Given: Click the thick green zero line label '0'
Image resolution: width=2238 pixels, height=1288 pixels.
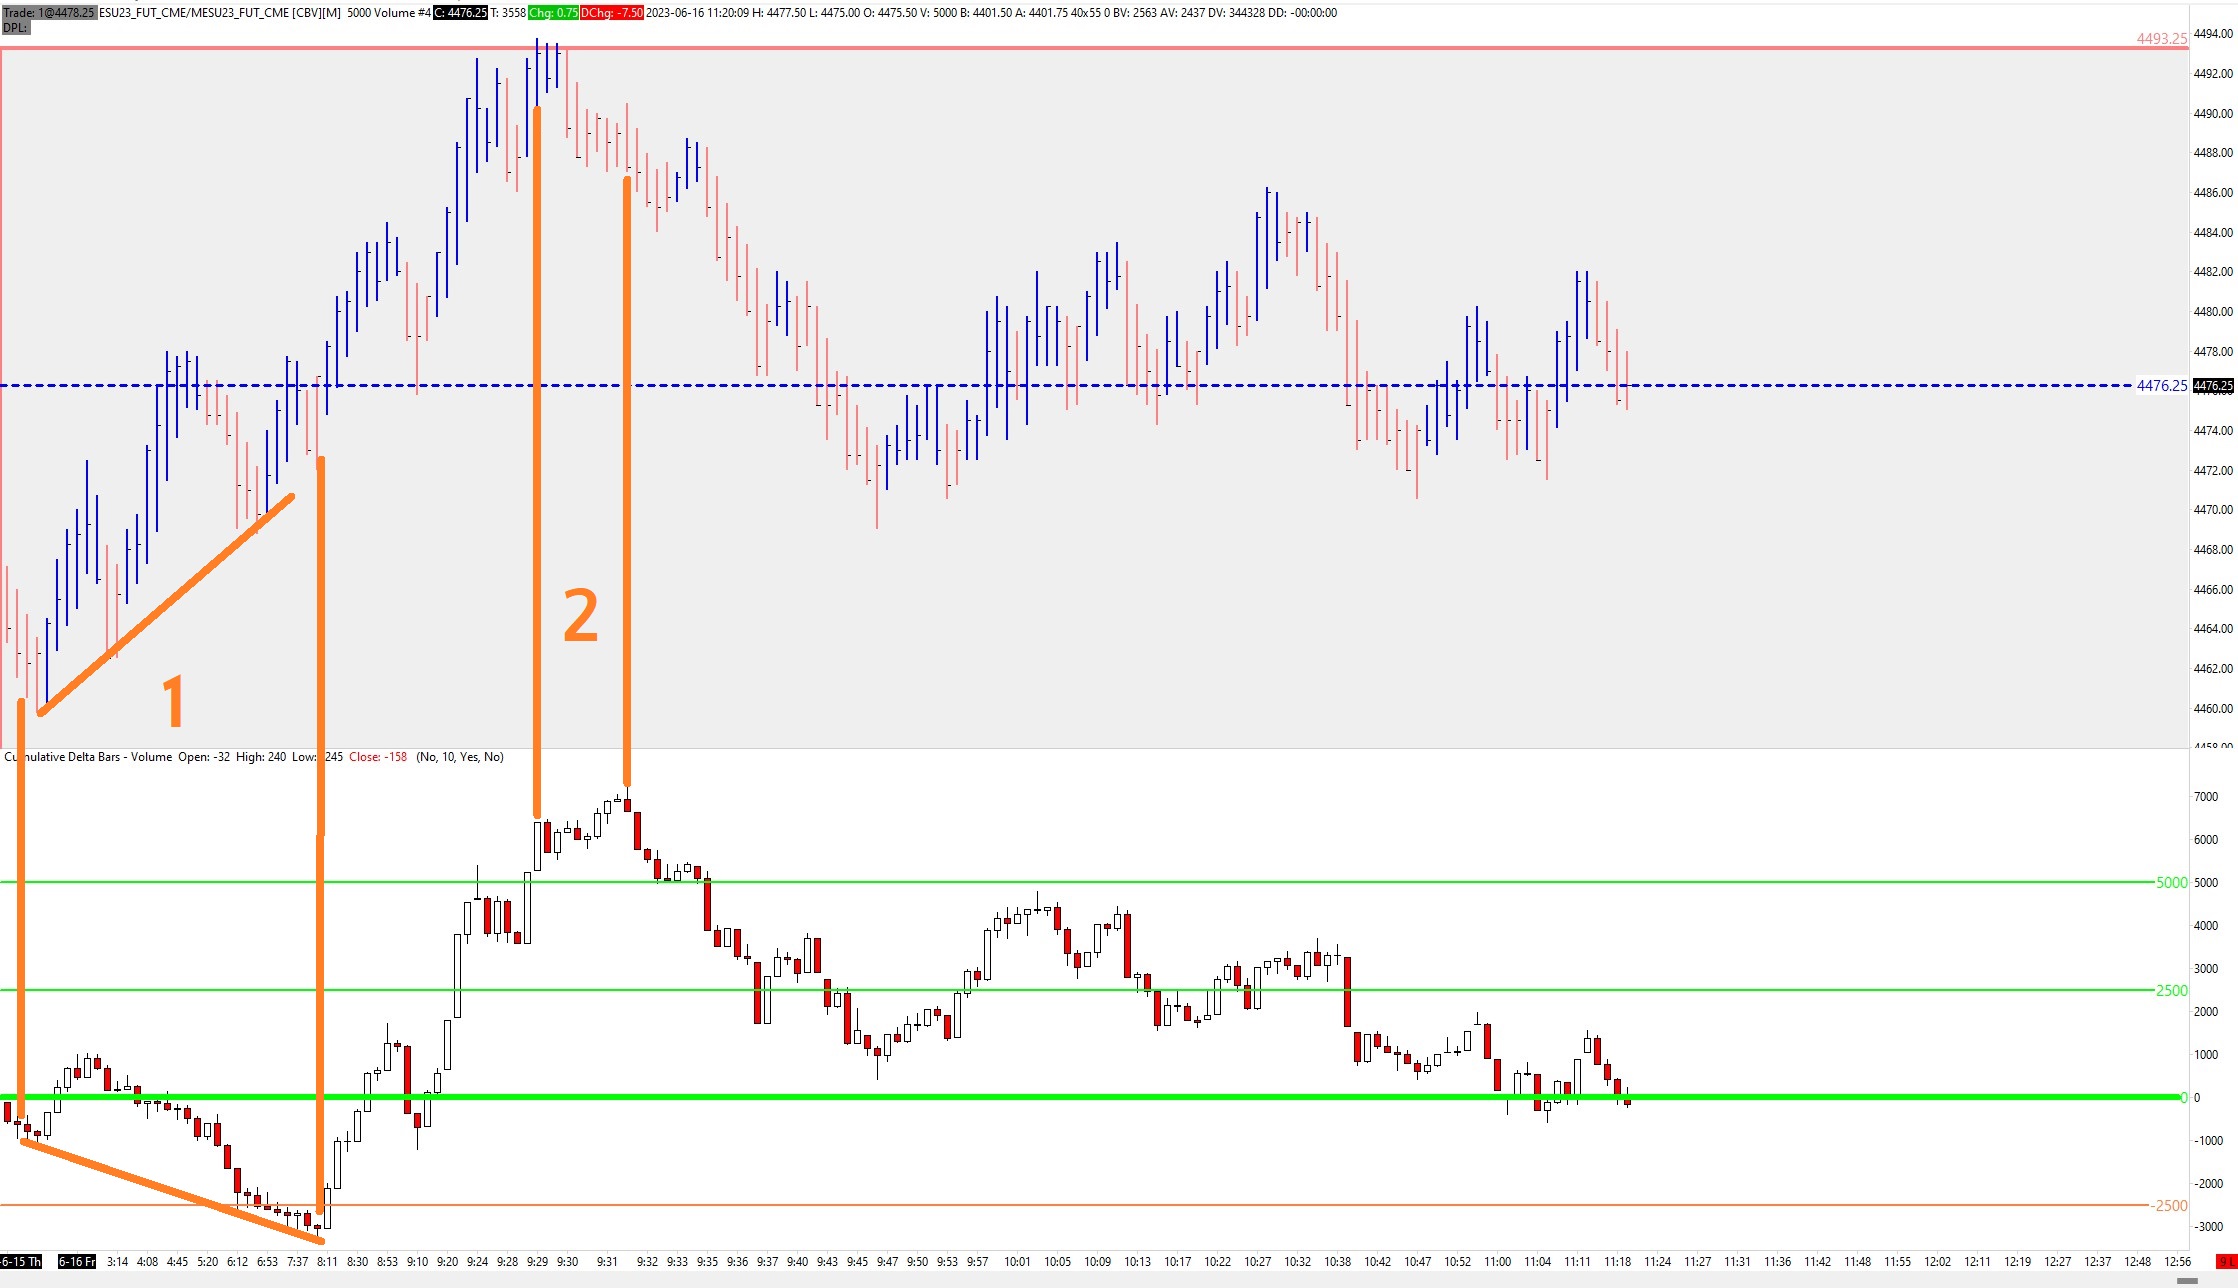Looking at the screenshot, I should pos(2183,1098).
